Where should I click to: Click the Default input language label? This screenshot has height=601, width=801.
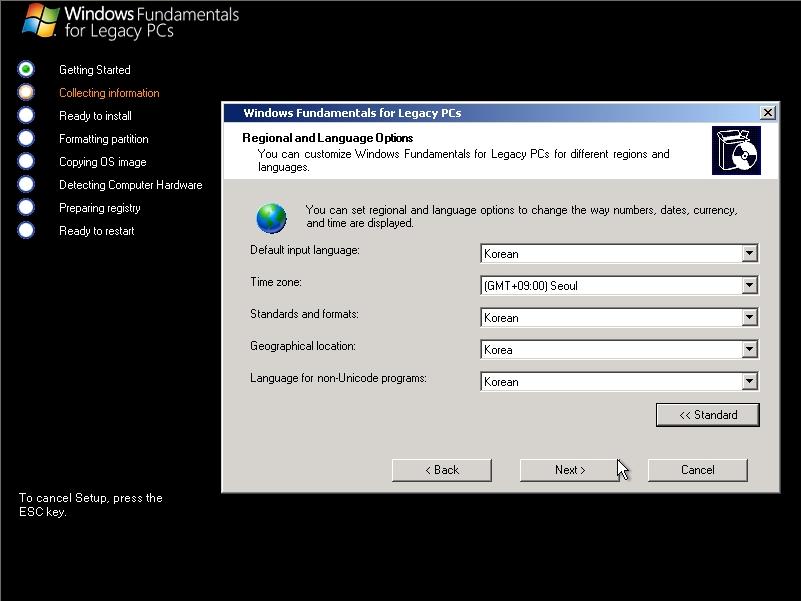tap(304, 250)
